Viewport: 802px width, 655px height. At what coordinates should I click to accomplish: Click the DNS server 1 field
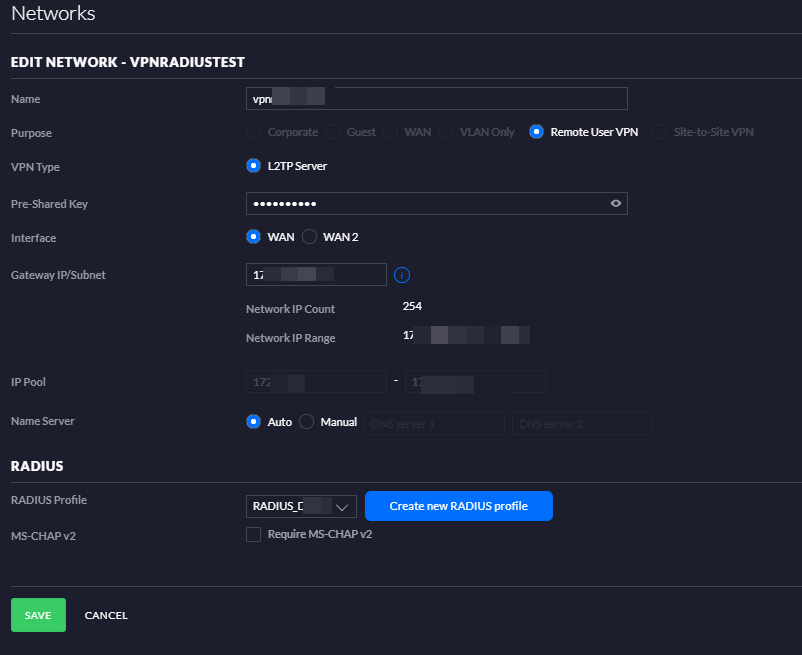(434, 423)
